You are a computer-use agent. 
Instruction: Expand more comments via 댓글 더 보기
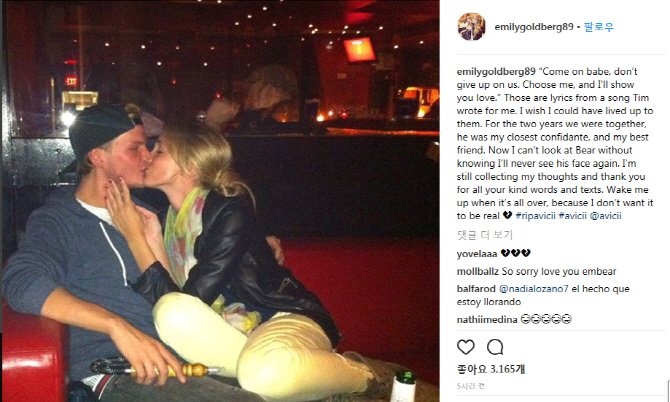tap(485, 235)
